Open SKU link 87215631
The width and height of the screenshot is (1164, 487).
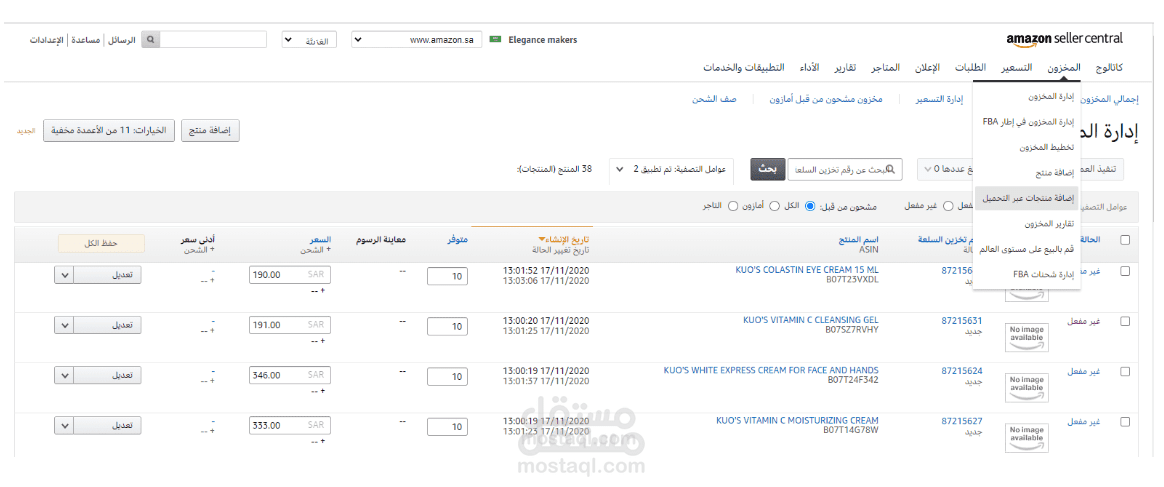pyautogui.click(x=962, y=321)
